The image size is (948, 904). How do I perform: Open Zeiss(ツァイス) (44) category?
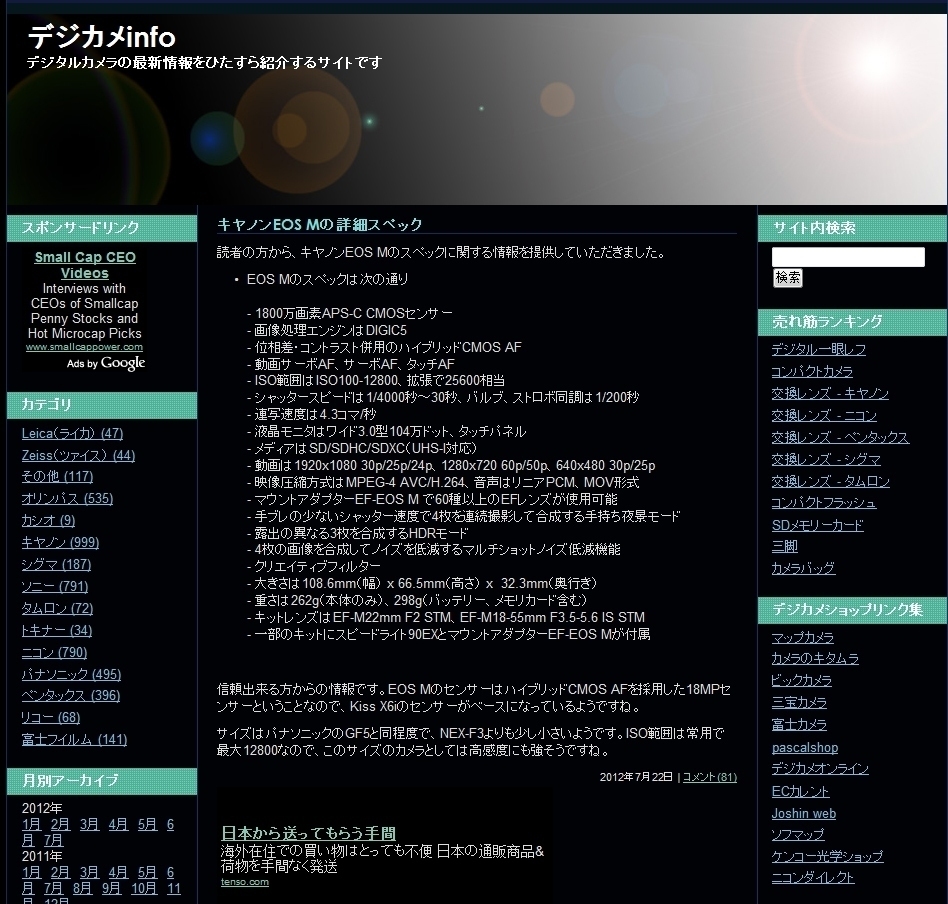(79, 455)
